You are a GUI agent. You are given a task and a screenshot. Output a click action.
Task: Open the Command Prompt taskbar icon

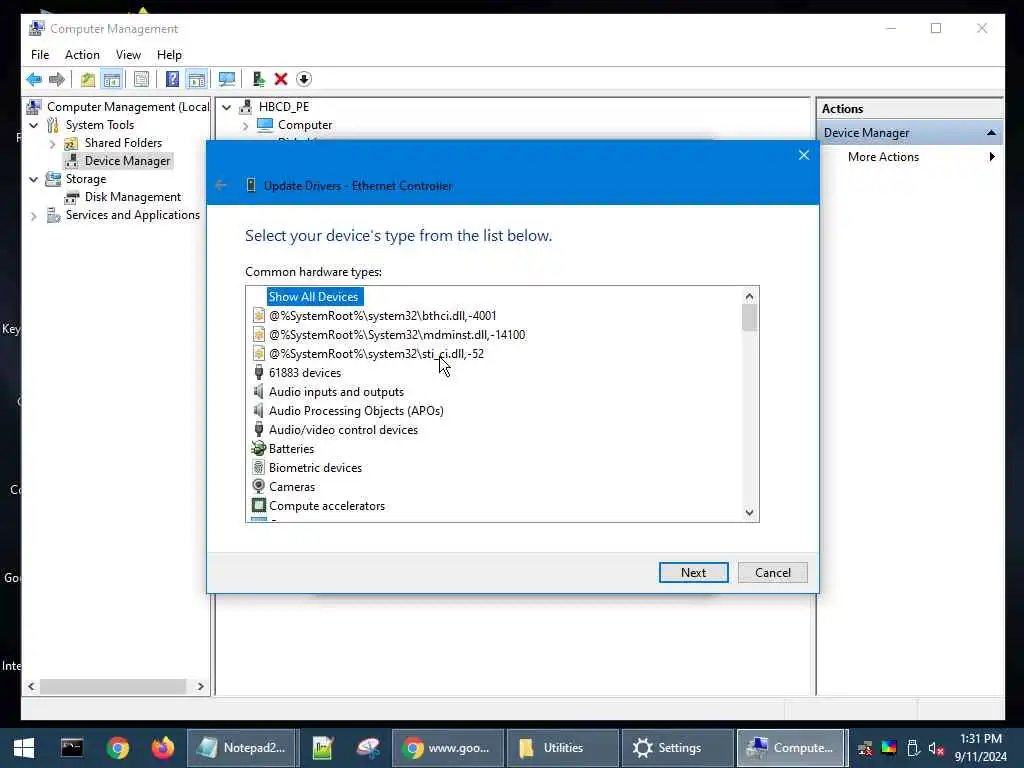pyautogui.click(x=72, y=748)
